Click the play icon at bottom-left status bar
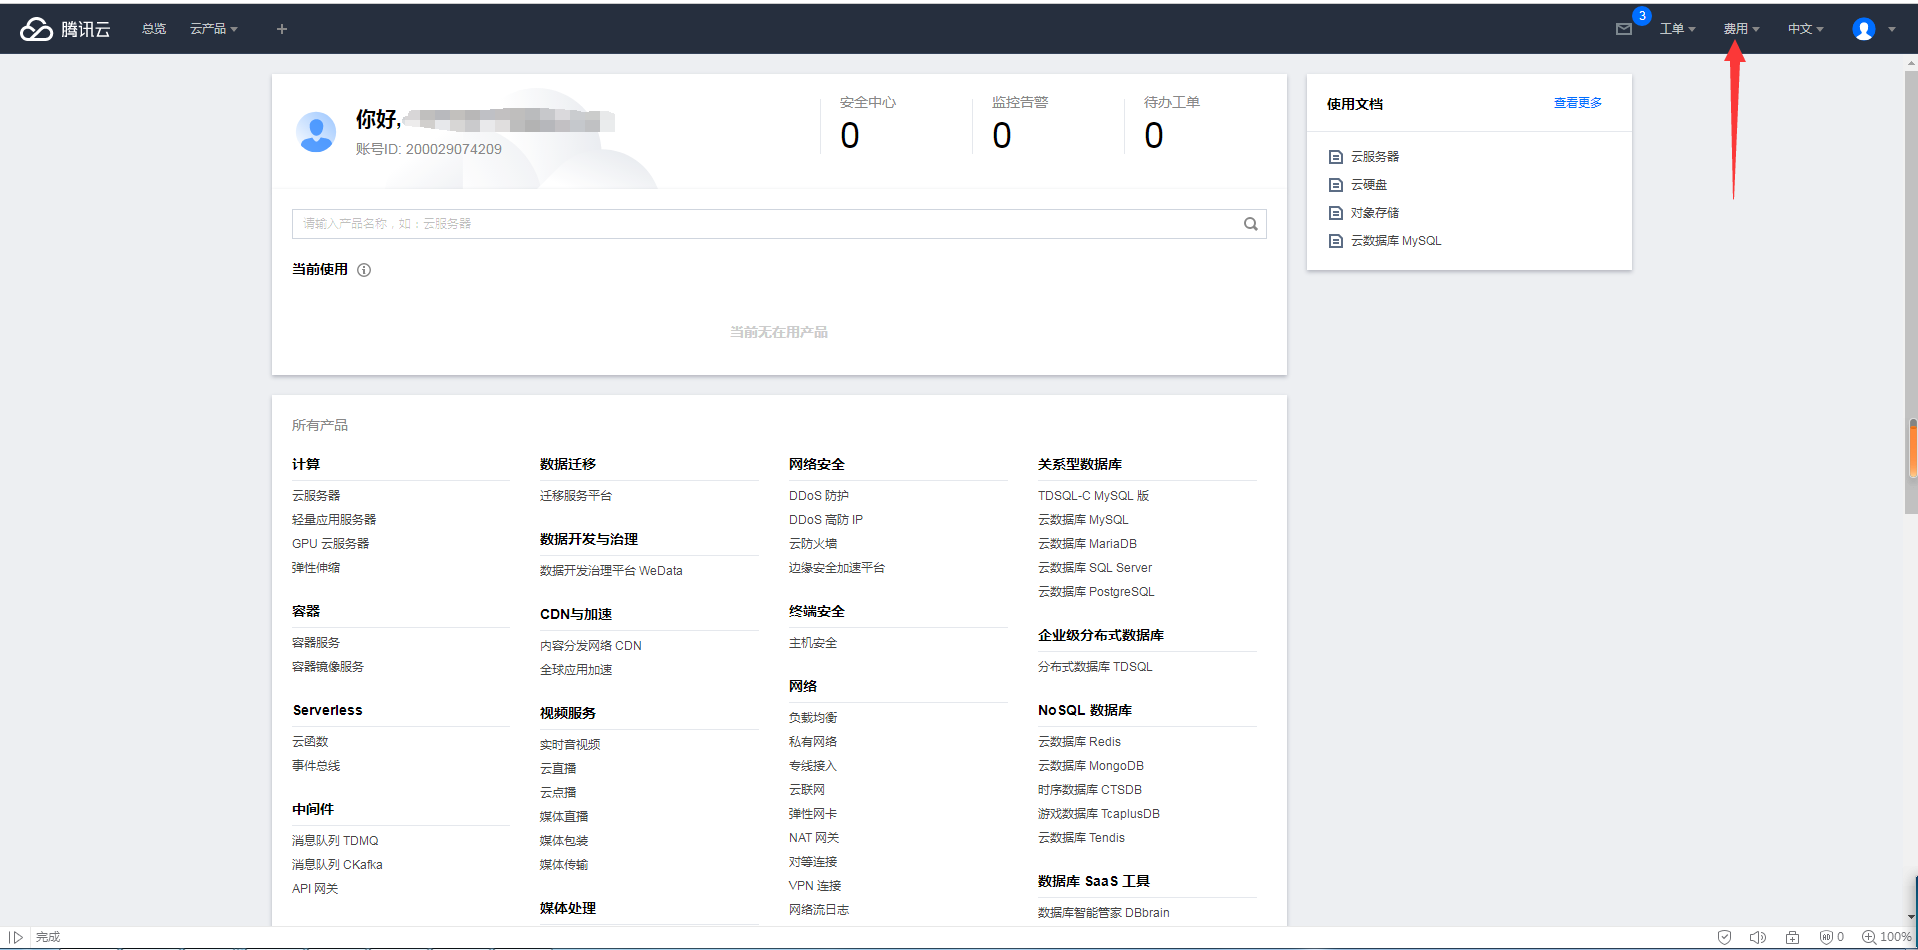The width and height of the screenshot is (1918, 950). click(16, 937)
